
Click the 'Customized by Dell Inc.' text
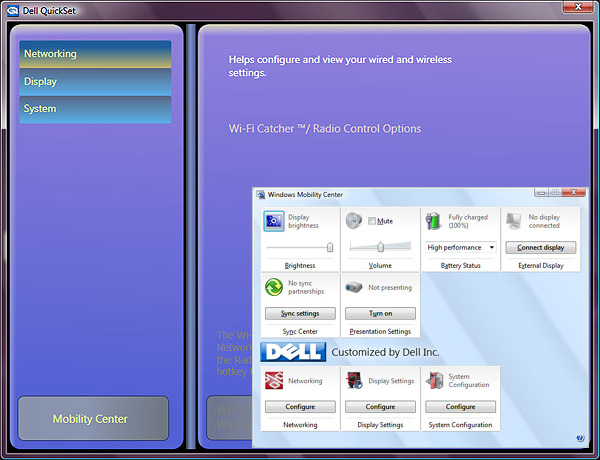[385, 352]
